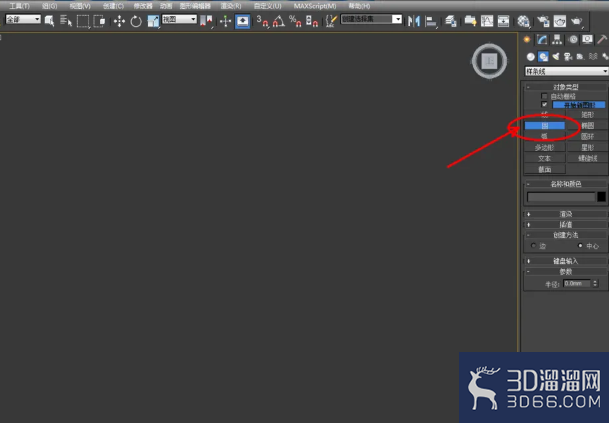Activate the Select and Scale tool
Image resolution: width=609 pixels, height=423 pixels.
point(153,21)
